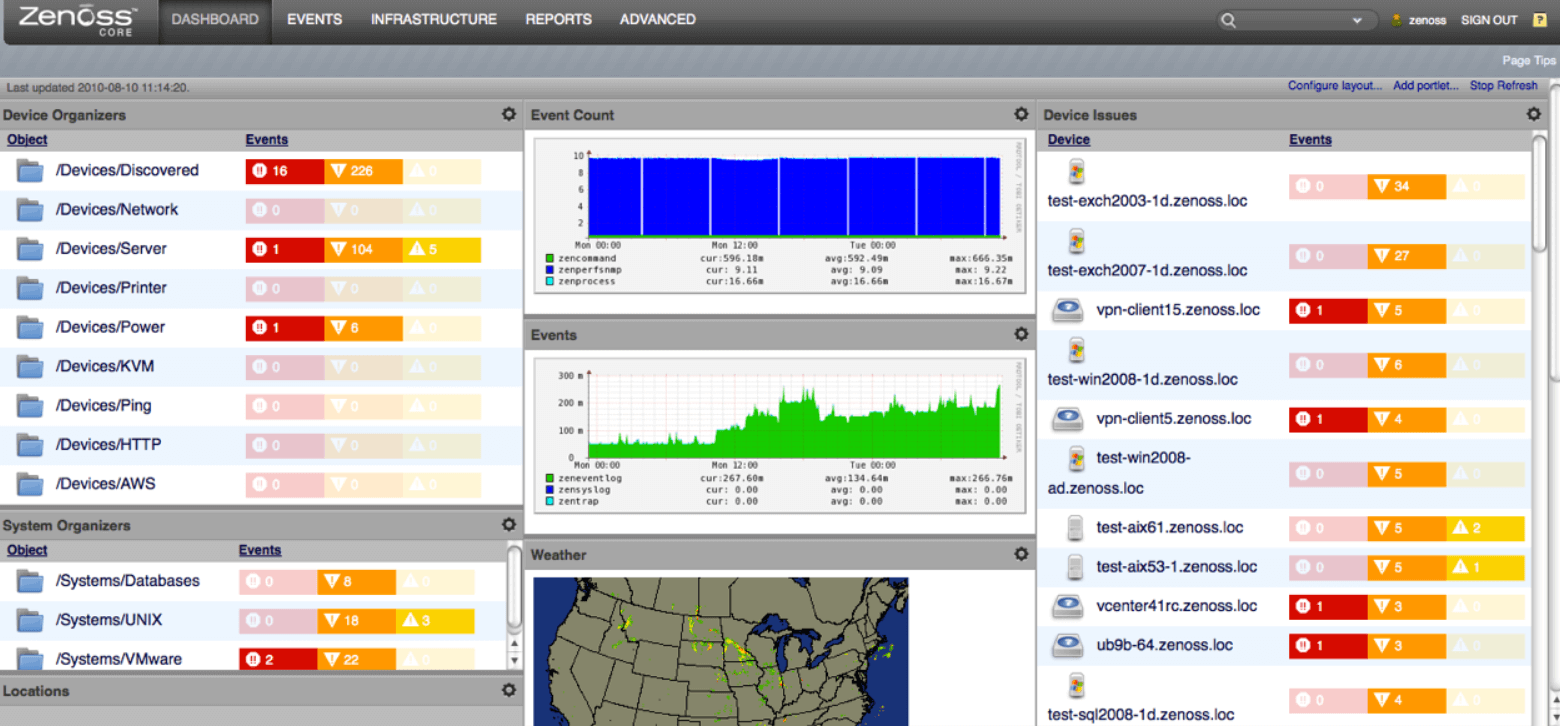1560x726 pixels.
Task: Click server icon for test-aix61.zenoss.loc
Action: [x=1075, y=528]
